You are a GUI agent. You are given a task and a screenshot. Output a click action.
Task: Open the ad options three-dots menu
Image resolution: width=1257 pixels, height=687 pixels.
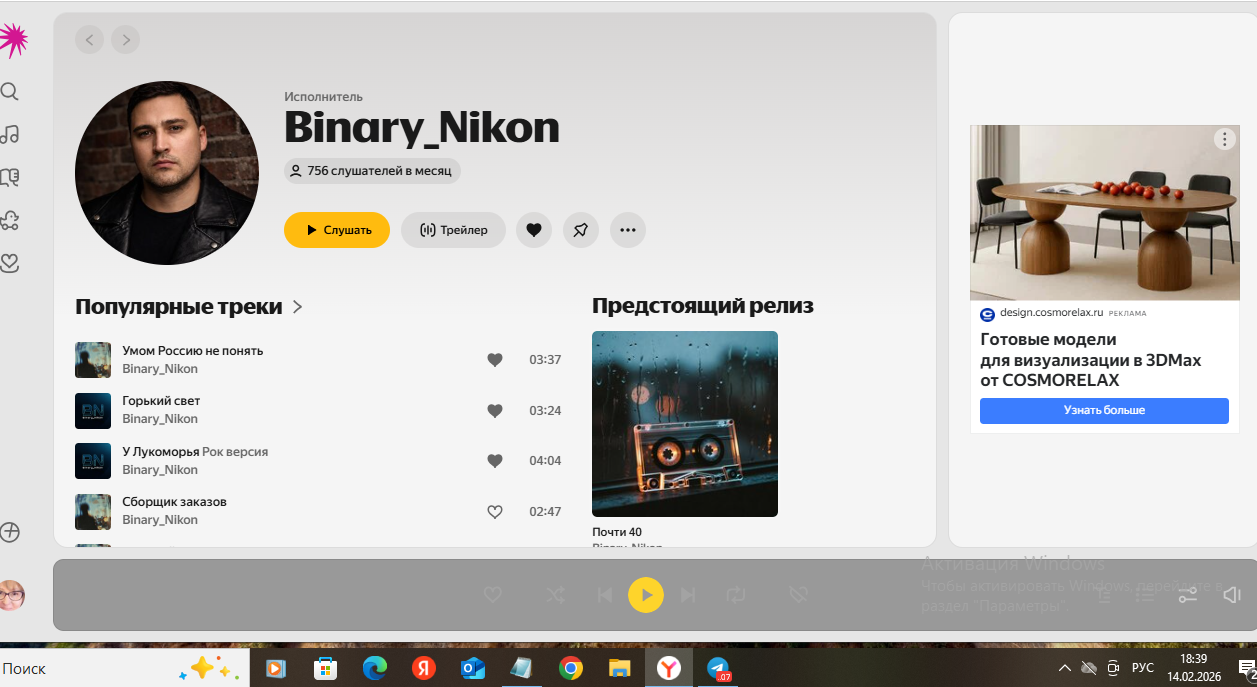pos(1225,139)
